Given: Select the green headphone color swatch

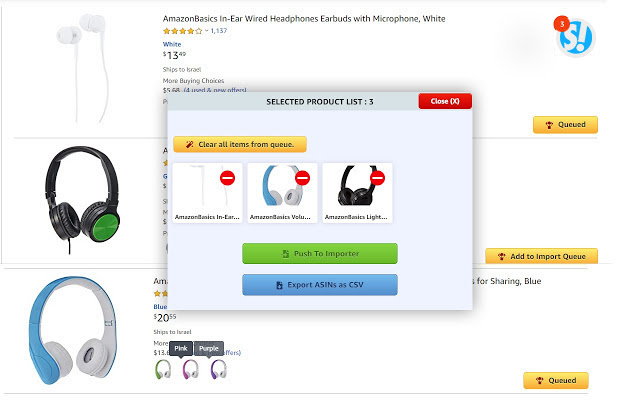Looking at the screenshot, I should pos(163,369).
